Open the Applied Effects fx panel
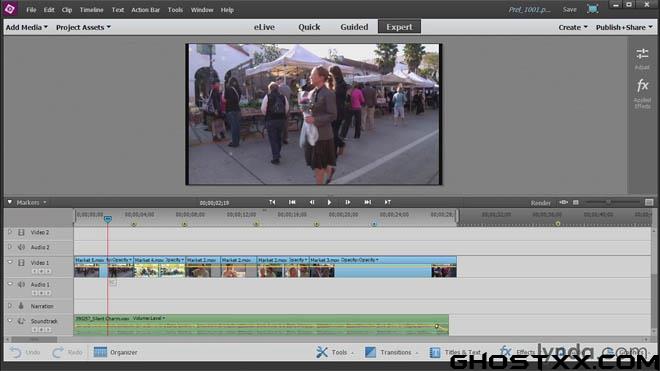660x371 pixels. pos(642,85)
